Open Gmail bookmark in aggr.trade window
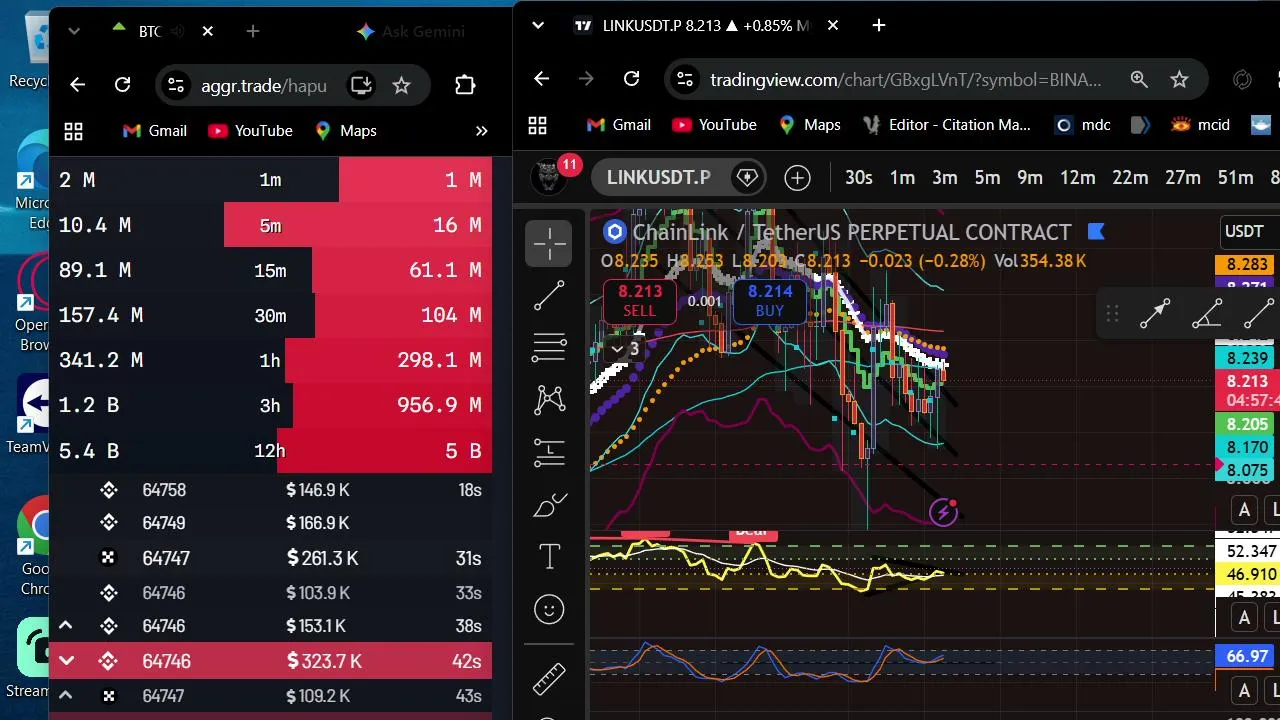The height and width of the screenshot is (720, 1280). pos(154,131)
